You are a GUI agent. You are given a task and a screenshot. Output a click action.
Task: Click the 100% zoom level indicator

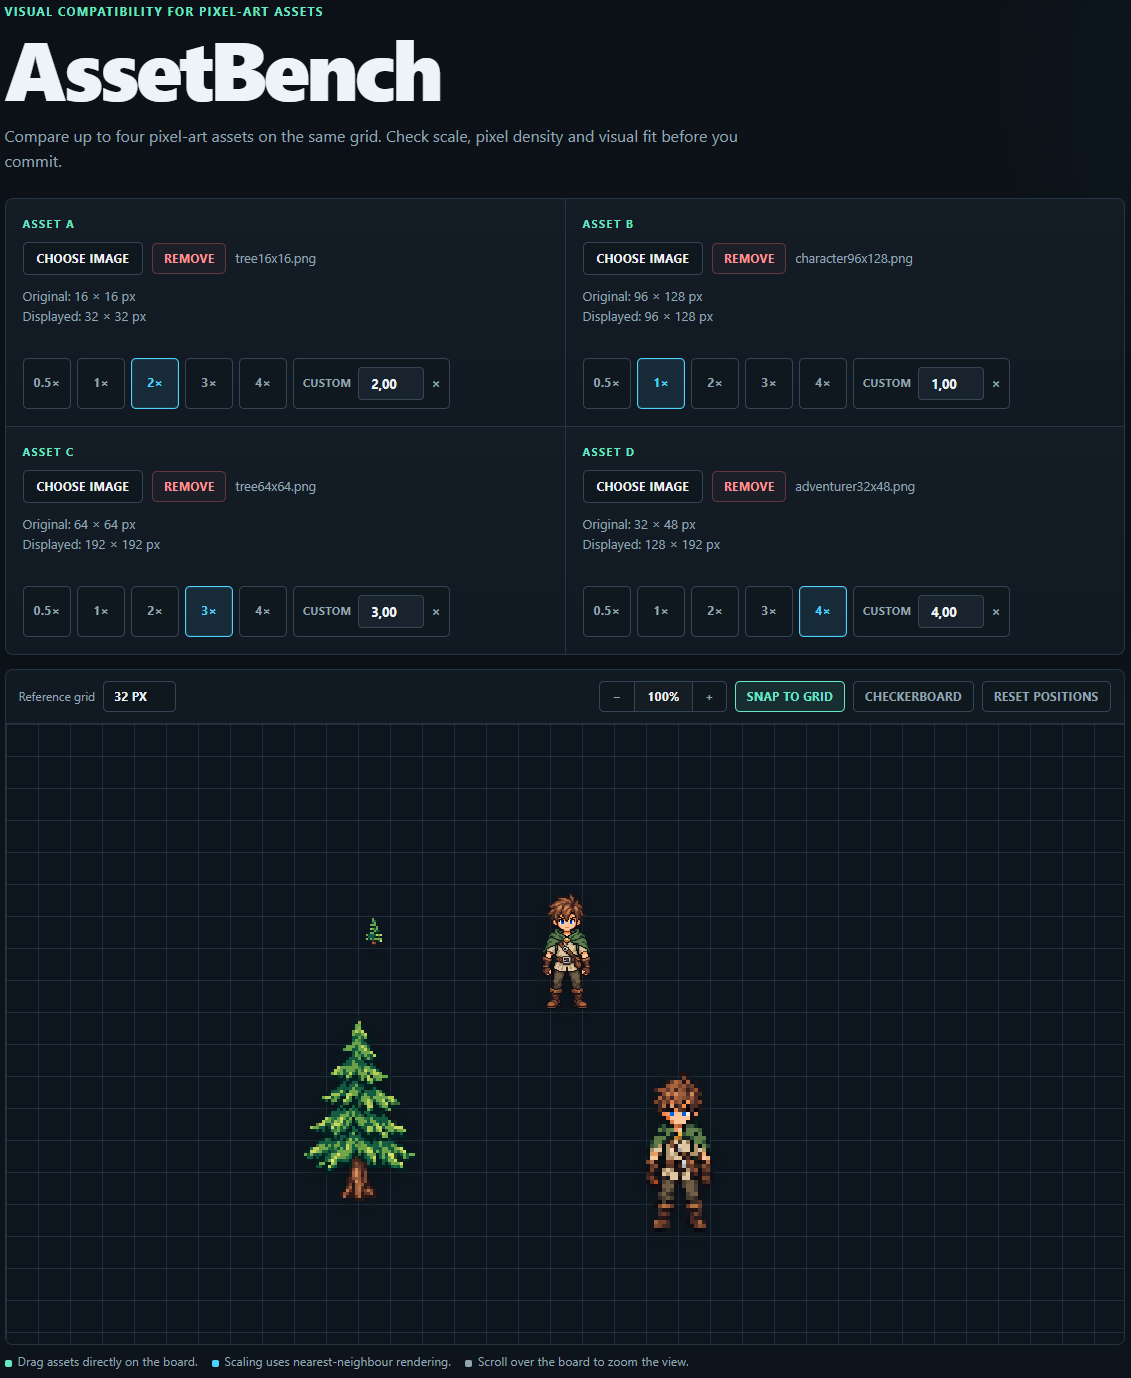663,697
